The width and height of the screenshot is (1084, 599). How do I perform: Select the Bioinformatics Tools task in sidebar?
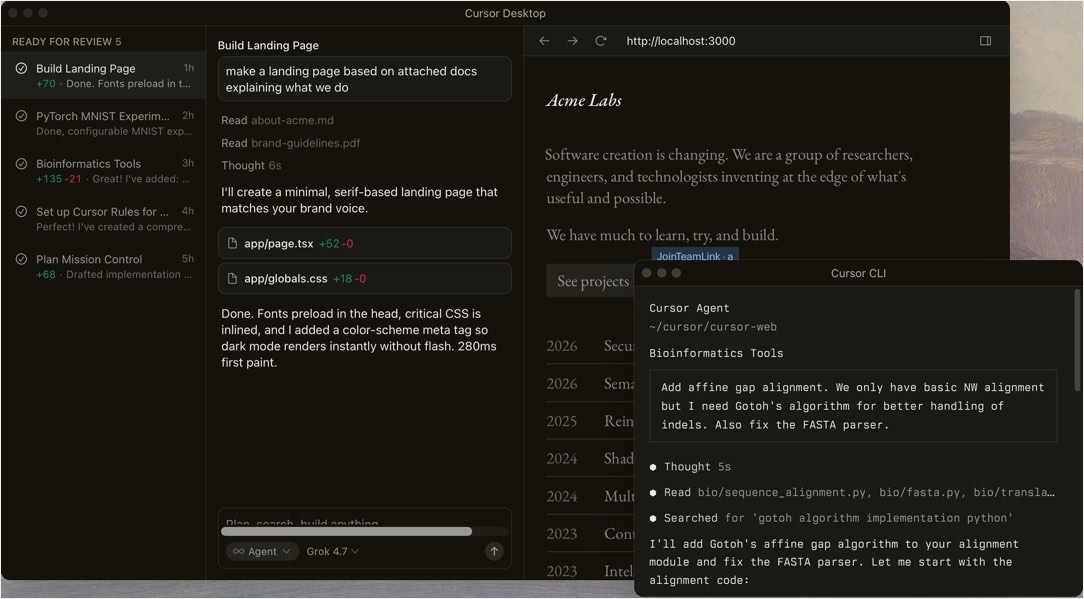pos(104,171)
